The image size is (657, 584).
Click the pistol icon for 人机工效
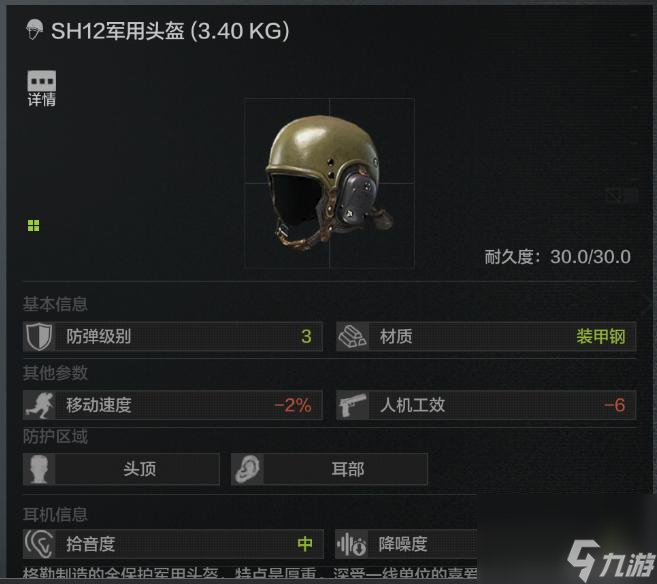(352, 405)
